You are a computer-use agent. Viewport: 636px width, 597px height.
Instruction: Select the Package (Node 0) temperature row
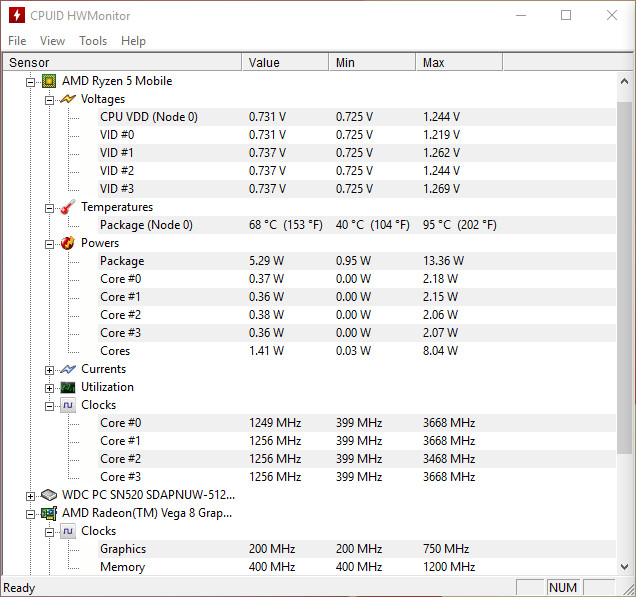309,225
